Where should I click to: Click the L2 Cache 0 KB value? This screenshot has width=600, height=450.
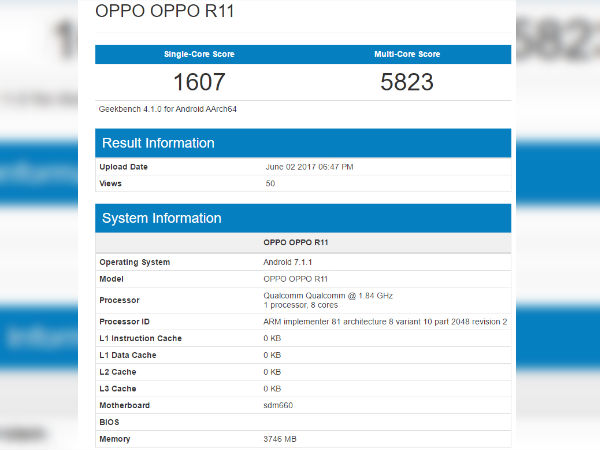[272, 372]
